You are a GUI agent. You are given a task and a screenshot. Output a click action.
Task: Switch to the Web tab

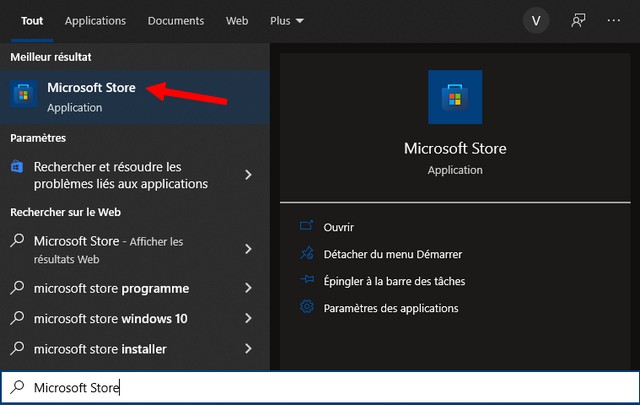(x=237, y=21)
